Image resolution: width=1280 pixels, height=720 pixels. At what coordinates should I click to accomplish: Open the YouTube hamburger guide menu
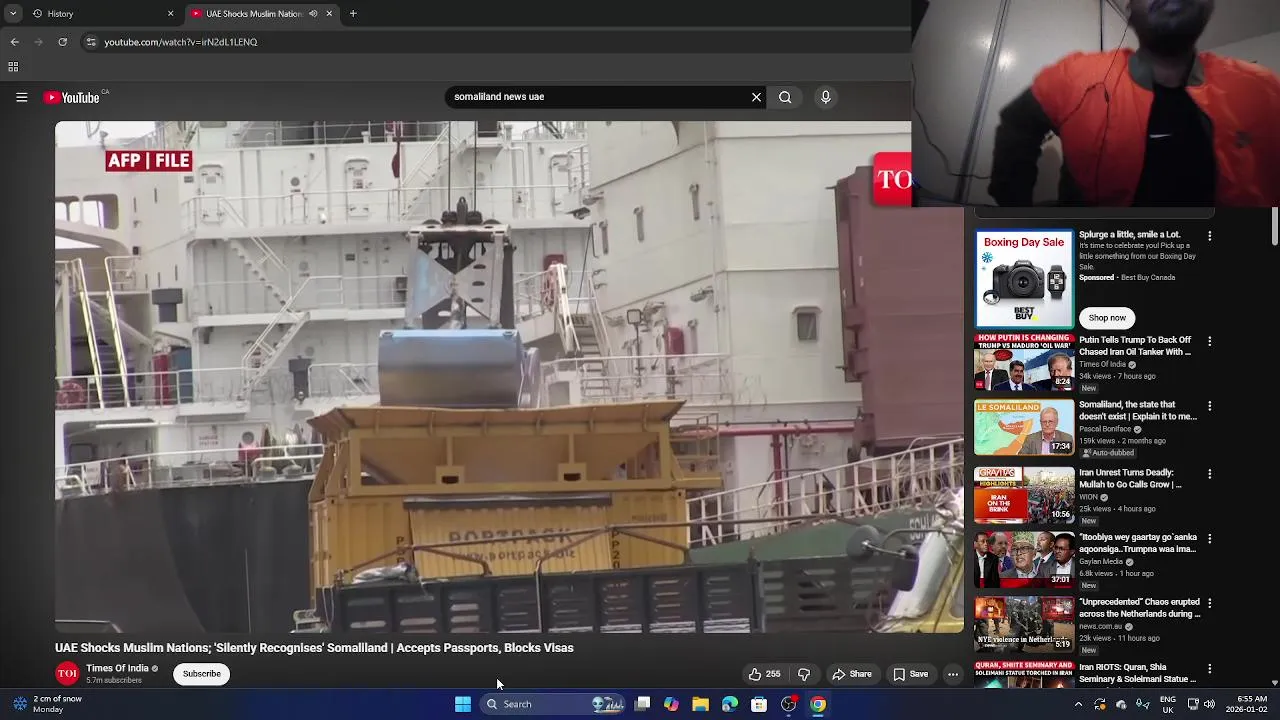pos(21,97)
